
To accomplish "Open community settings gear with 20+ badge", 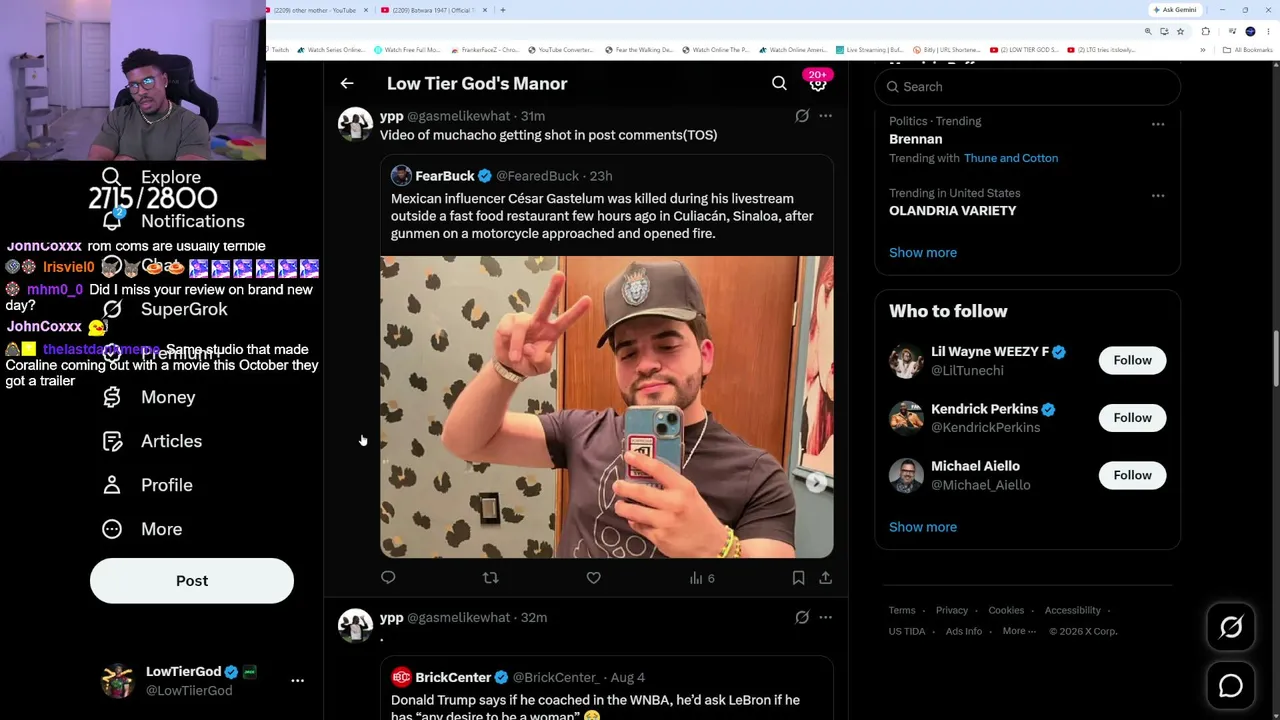I will [x=818, y=83].
